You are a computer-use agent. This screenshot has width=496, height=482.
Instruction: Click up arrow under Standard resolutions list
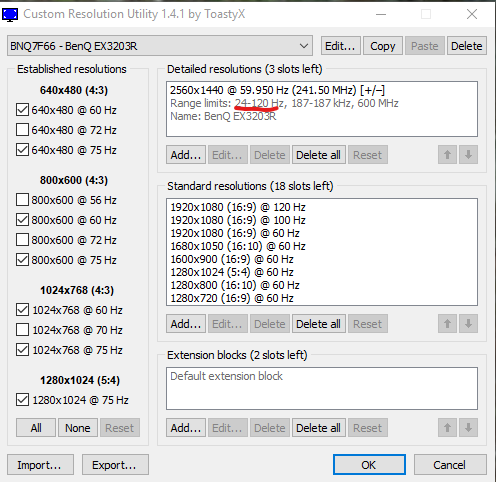pyautogui.click(x=447, y=324)
